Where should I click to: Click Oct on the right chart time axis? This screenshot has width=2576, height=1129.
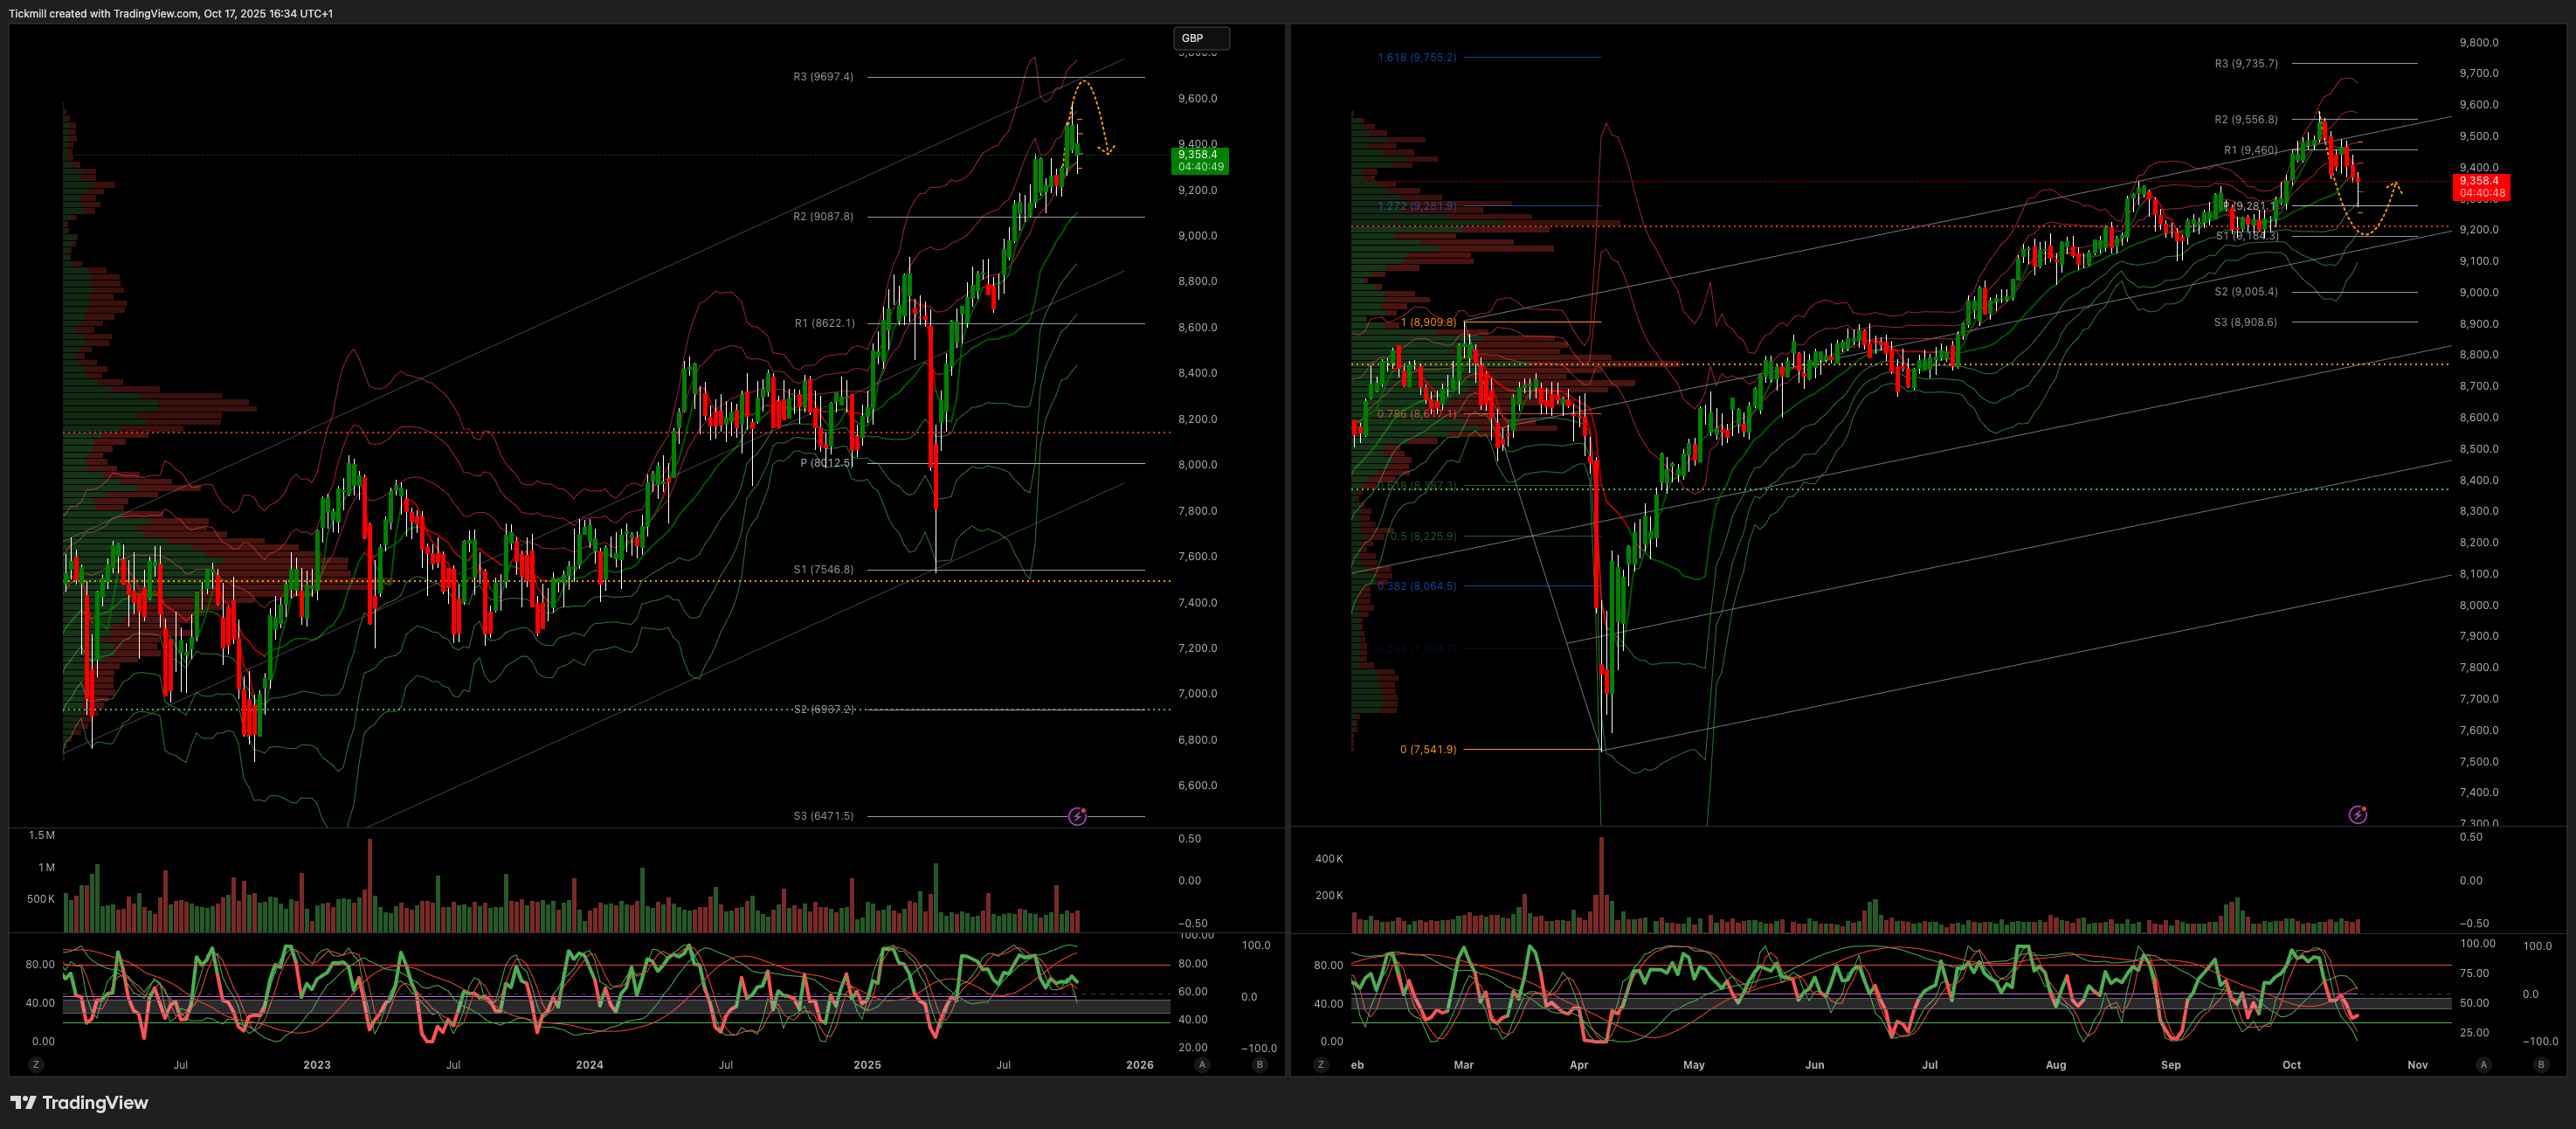[2291, 1065]
